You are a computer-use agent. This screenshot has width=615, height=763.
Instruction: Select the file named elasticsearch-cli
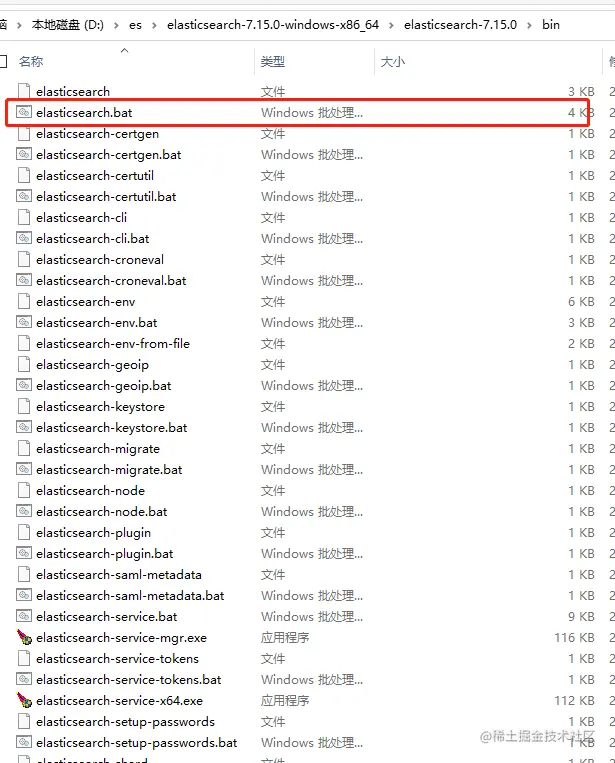81,218
